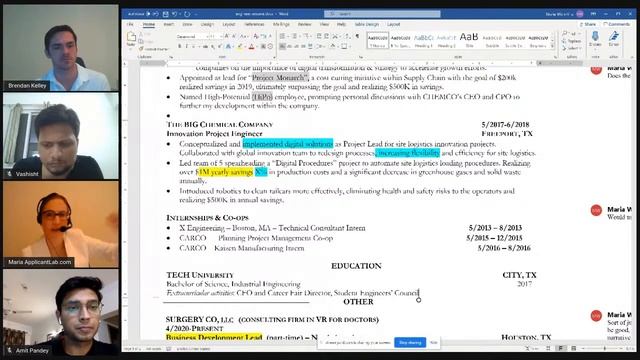Select Maria ApplicantLab.com video tile
Screen dimensions: 640x360
coord(61,224)
